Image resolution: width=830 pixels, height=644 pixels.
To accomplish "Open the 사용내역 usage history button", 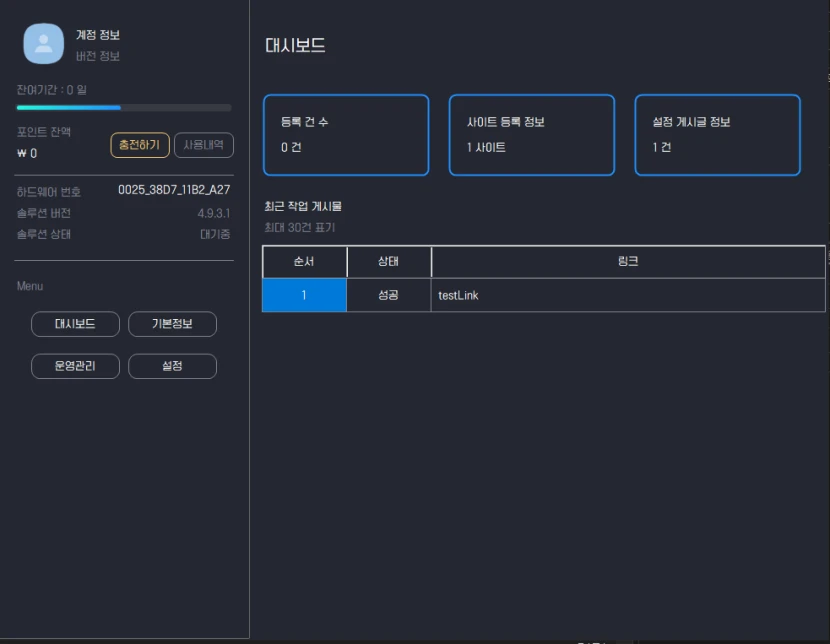I will point(204,145).
